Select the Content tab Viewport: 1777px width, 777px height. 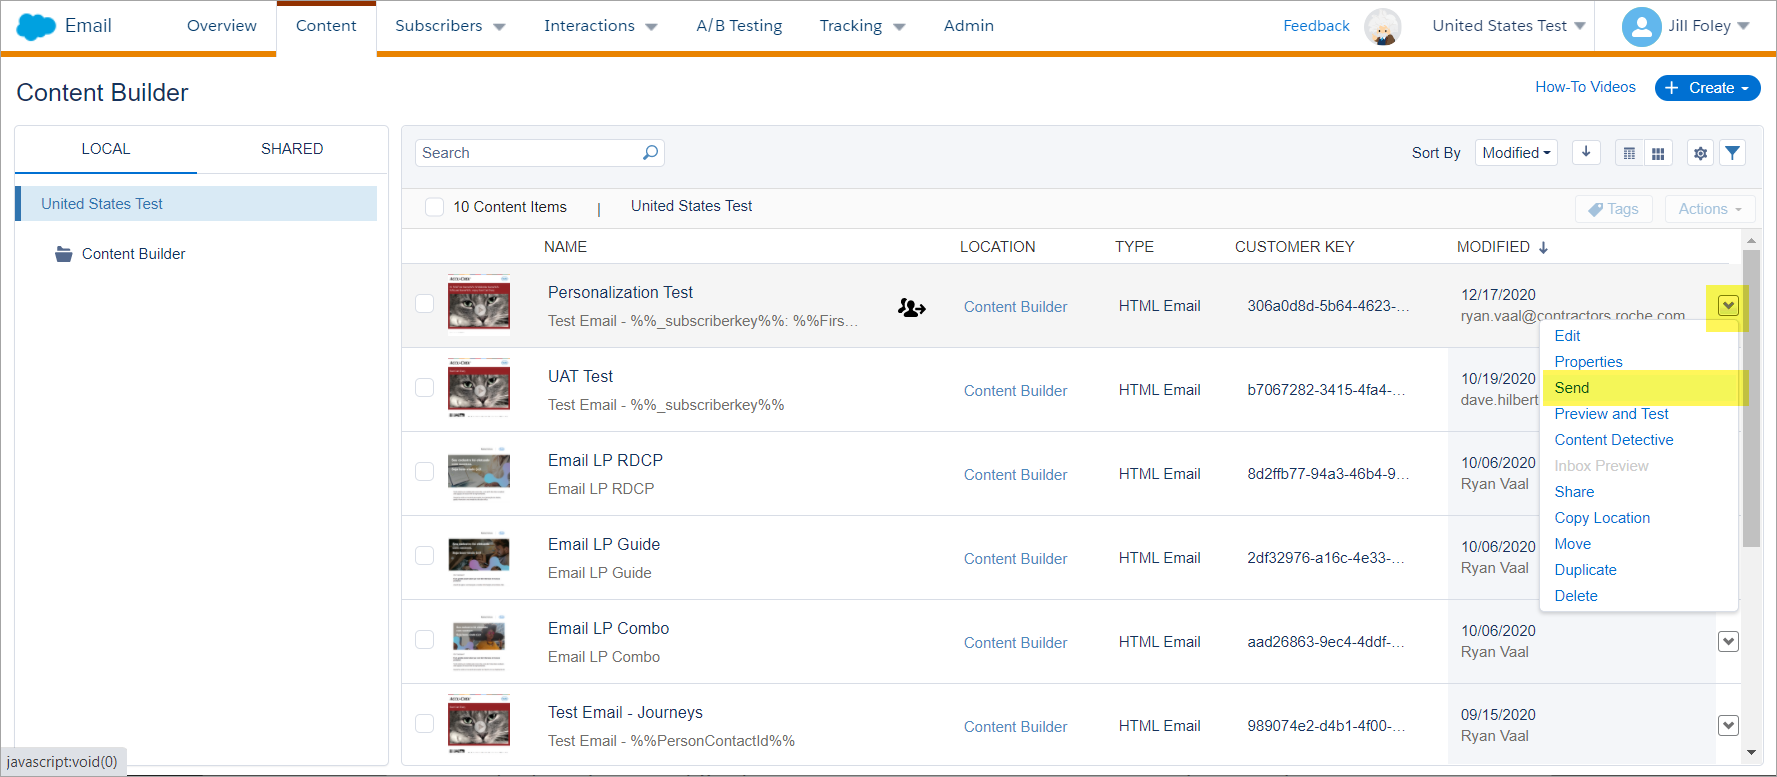[x=326, y=26]
